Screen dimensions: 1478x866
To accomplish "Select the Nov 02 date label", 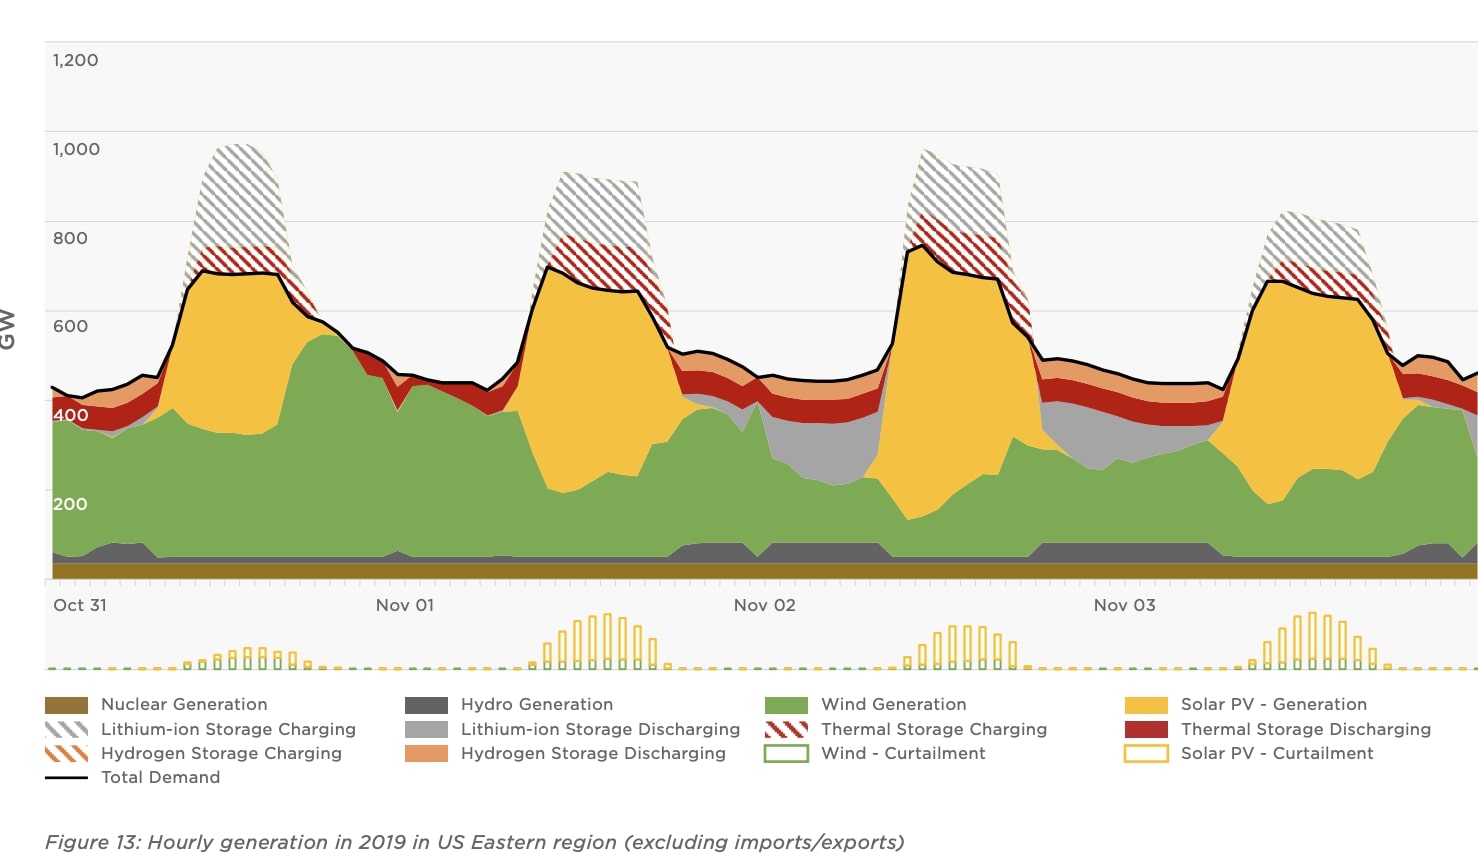I will click(x=765, y=605).
